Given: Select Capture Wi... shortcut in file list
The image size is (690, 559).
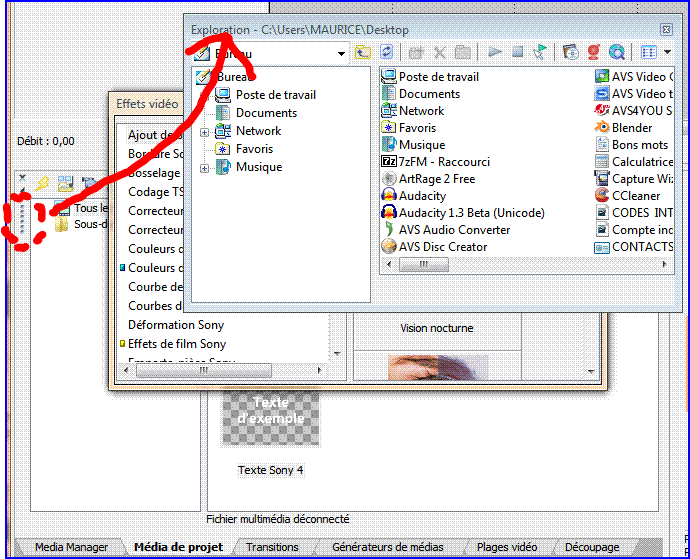Looking at the screenshot, I should (634, 179).
